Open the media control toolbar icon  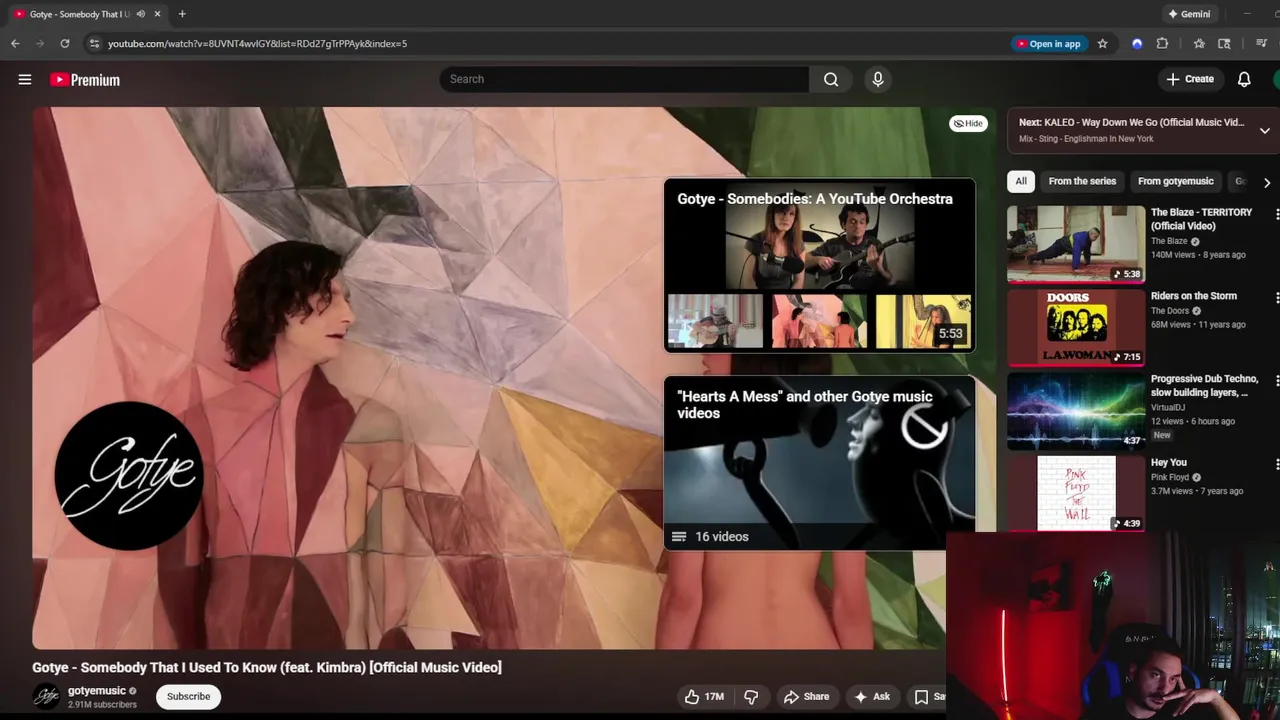click(1261, 43)
